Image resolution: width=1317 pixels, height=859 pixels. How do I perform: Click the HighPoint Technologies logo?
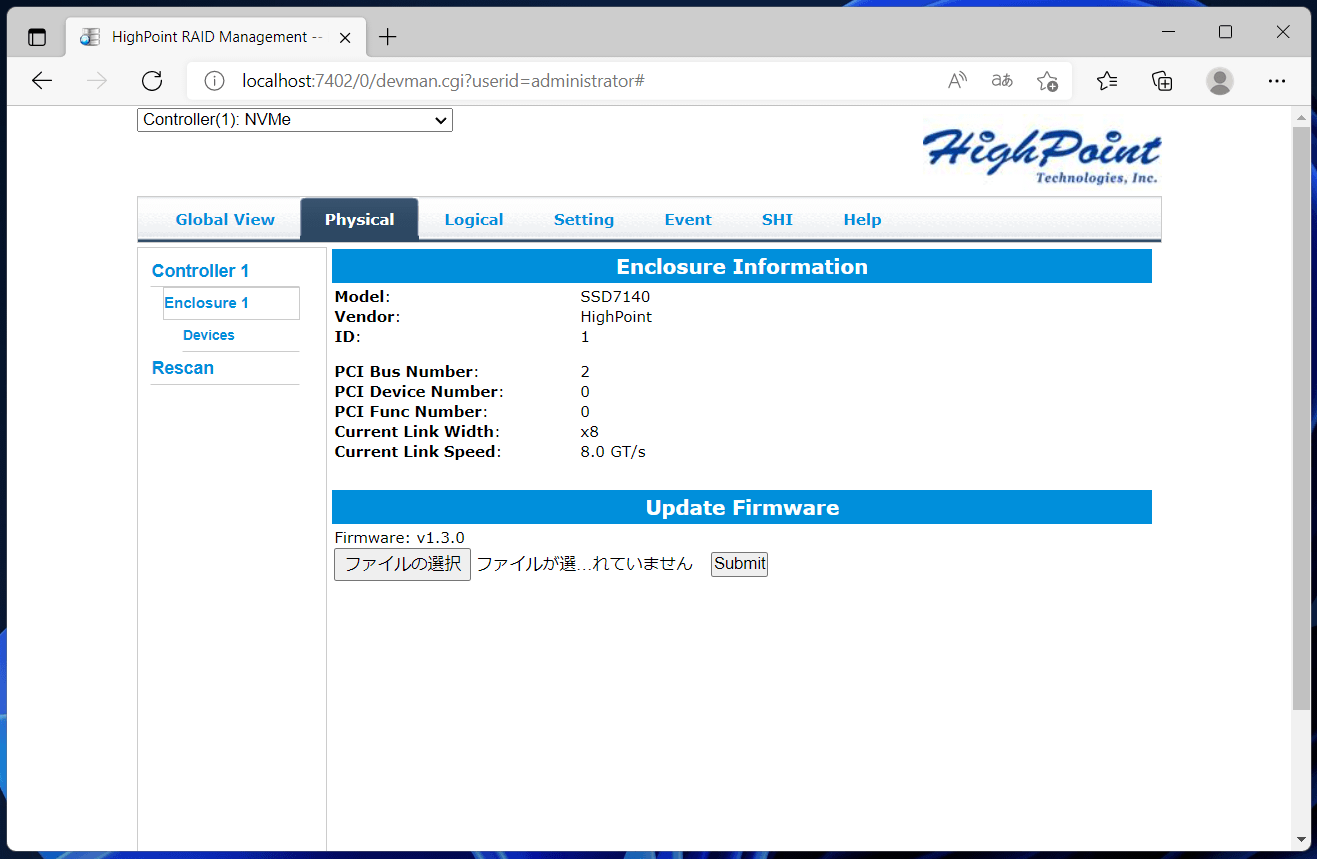(1041, 156)
